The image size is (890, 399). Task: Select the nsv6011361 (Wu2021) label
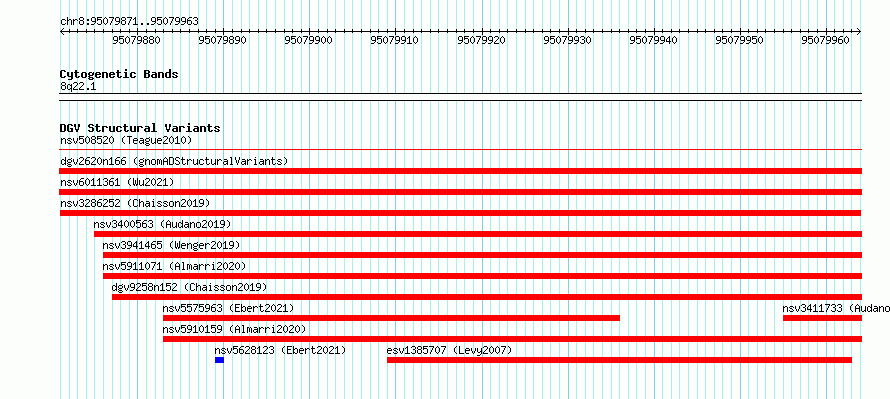point(117,182)
